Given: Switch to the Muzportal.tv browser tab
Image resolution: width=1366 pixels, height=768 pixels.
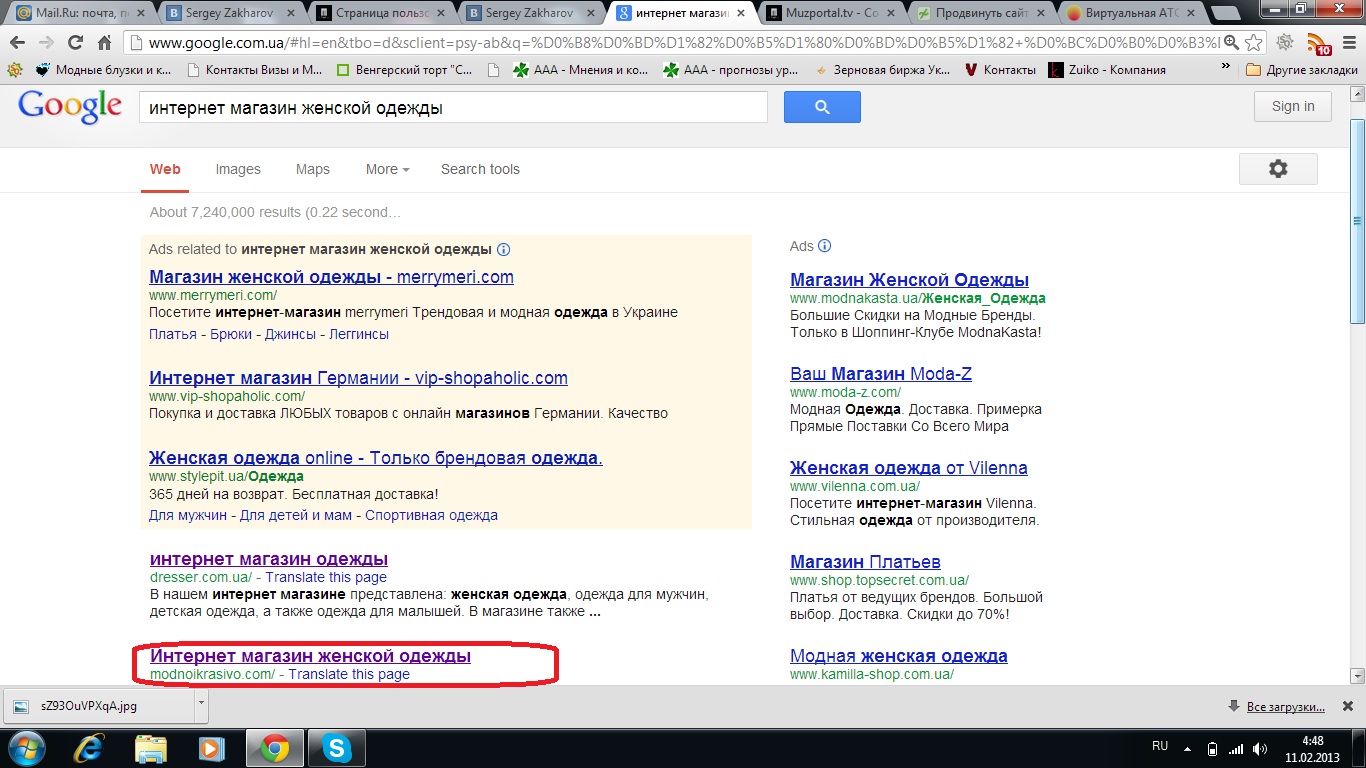Looking at the screenshot, I should coord(830,13).
